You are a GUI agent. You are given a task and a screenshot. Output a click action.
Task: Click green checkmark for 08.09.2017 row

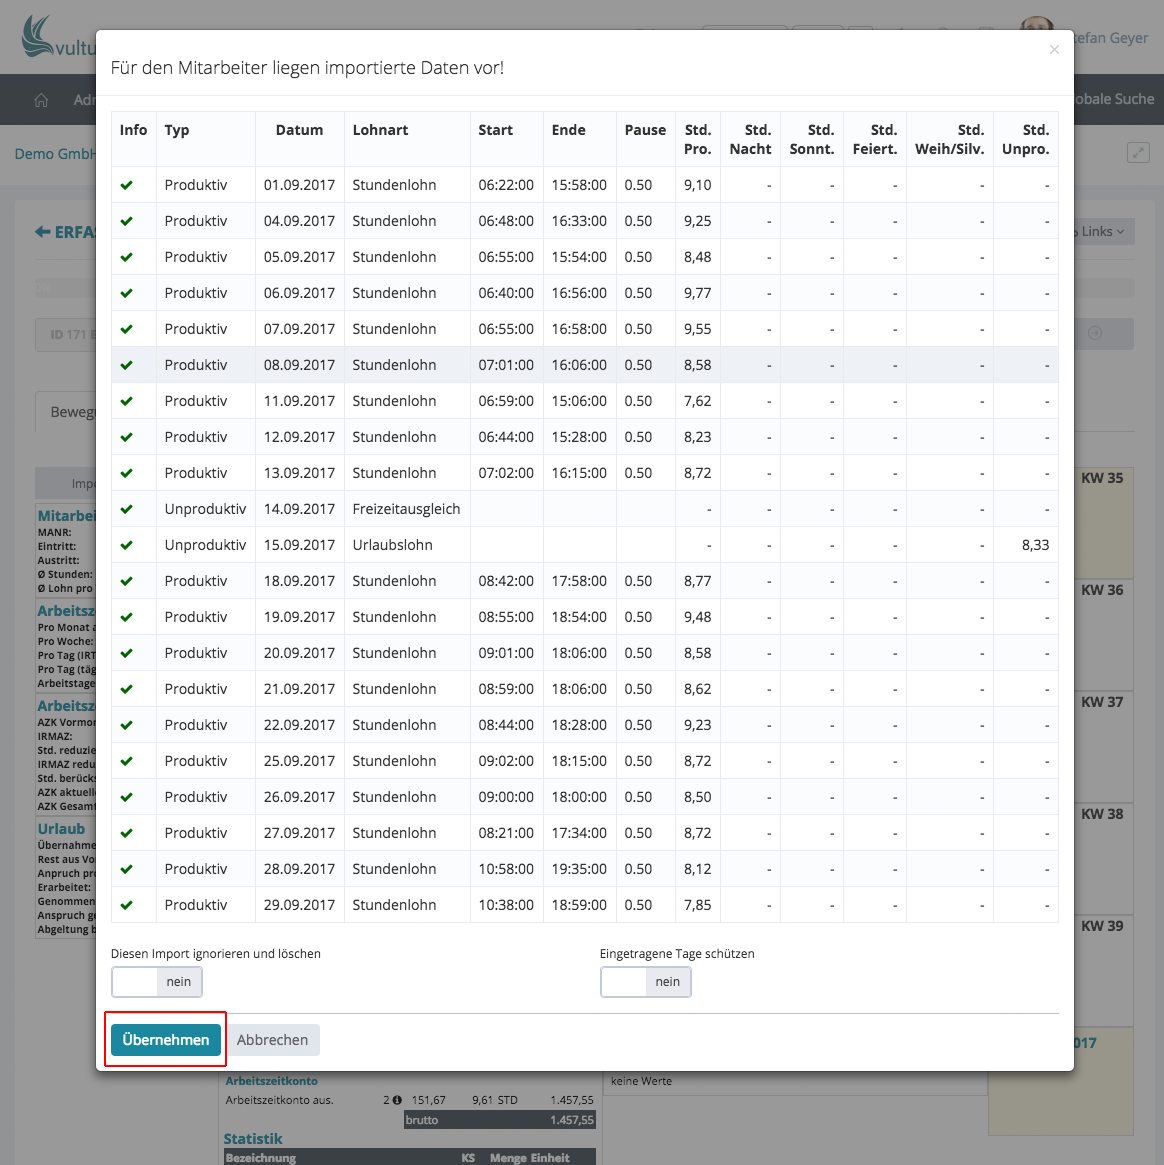pos(127,365)
